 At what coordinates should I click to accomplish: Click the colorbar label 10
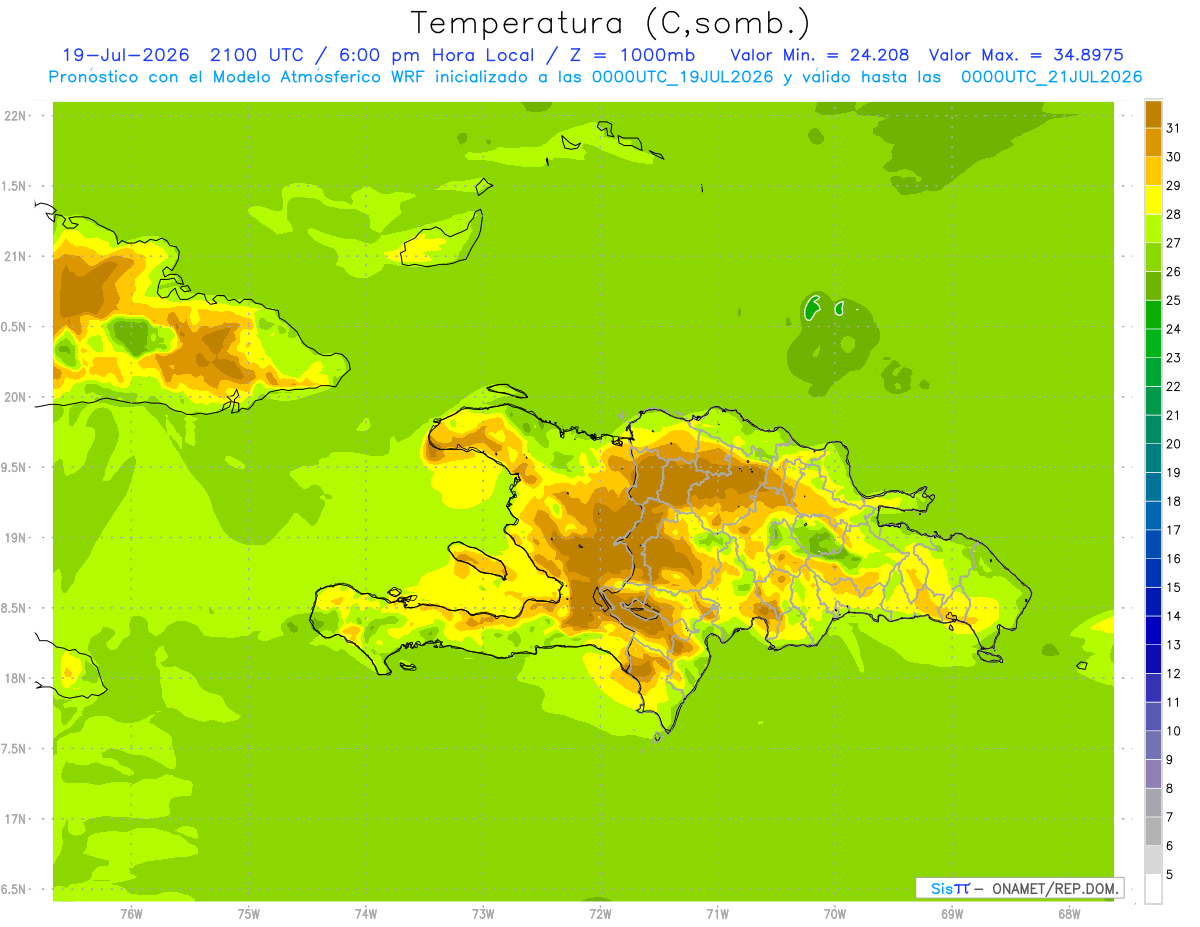coord(1173,731)
